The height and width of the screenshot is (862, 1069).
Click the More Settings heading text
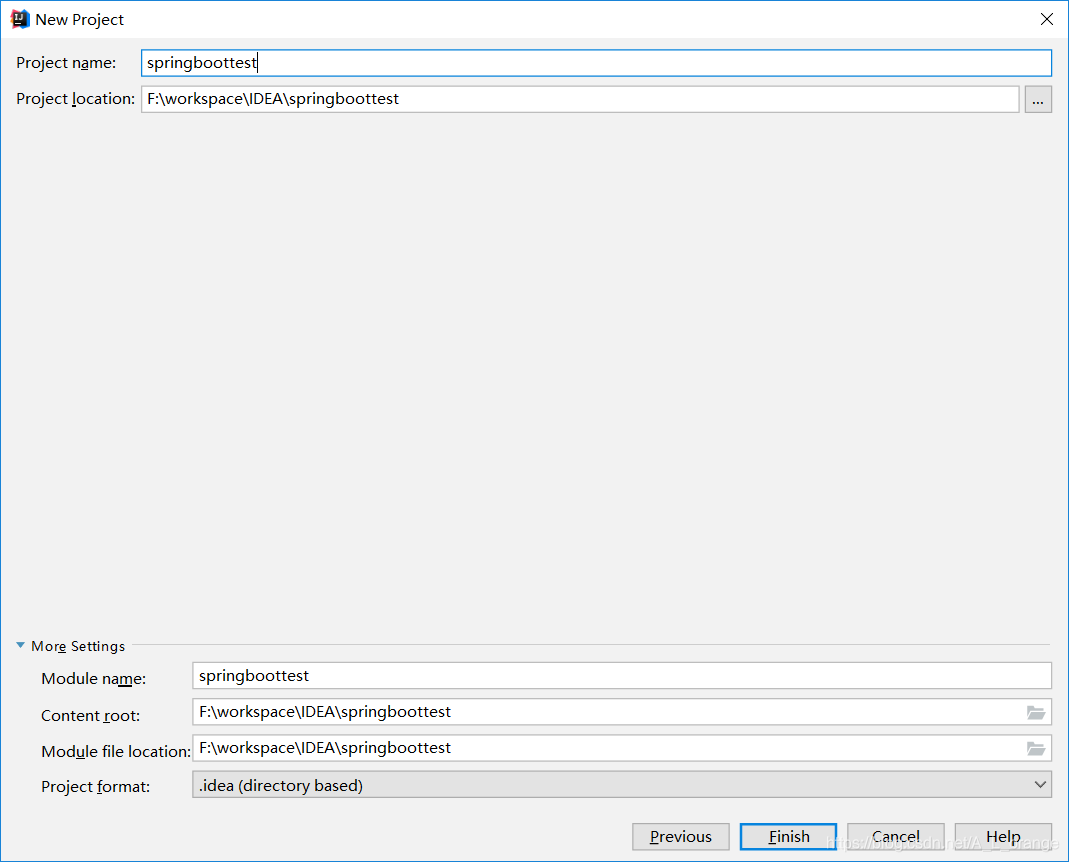78,646
